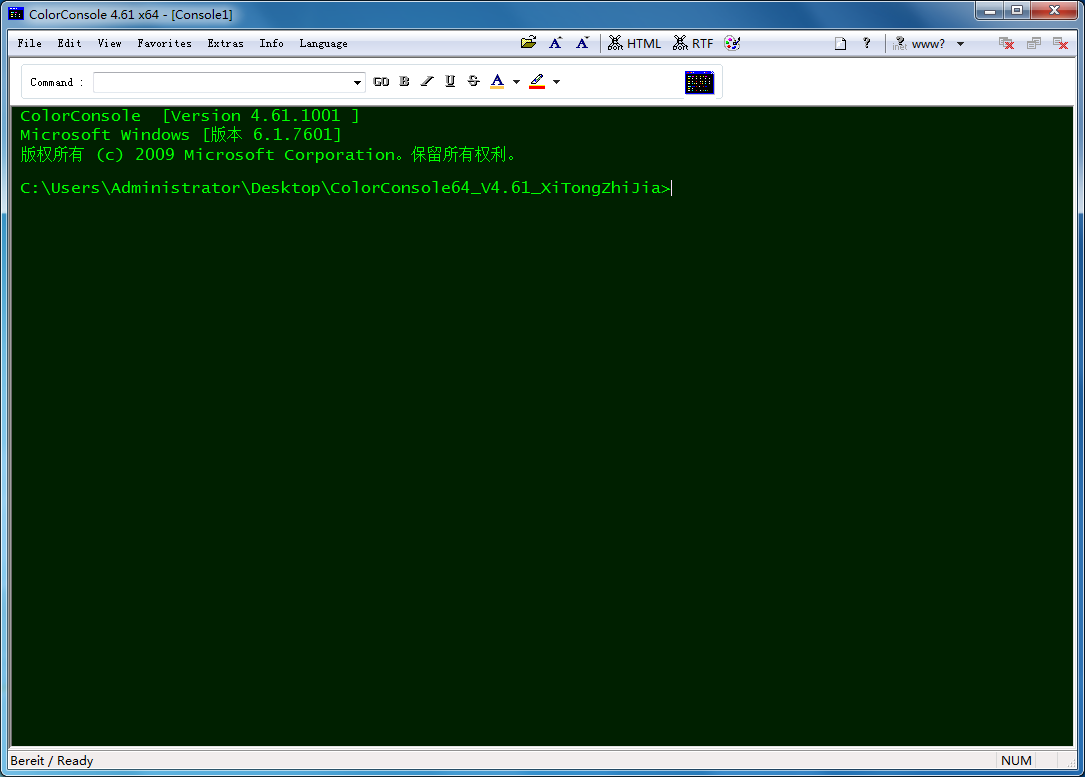Toggle underline formatting
1085x777 pixels.
pyautogui.click(x=450, y=82)
